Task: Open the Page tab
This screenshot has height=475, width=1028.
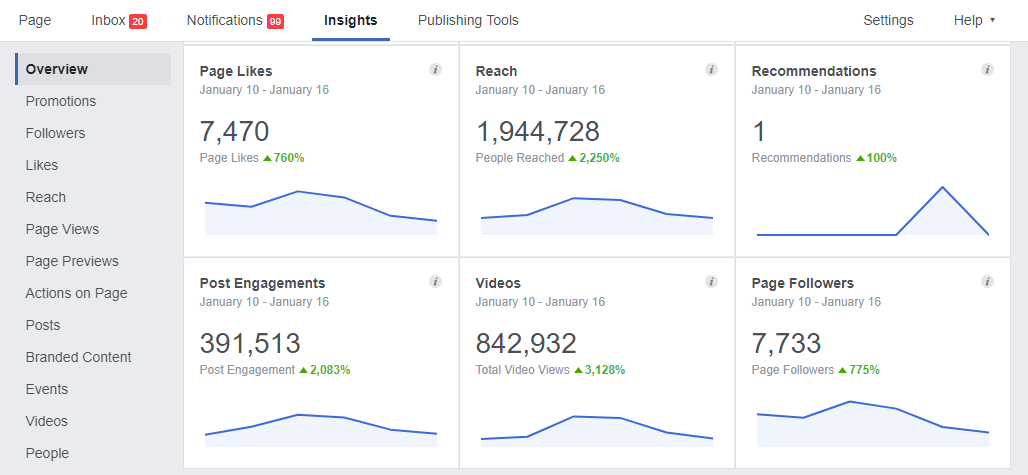Action: (x=35, y=20)
